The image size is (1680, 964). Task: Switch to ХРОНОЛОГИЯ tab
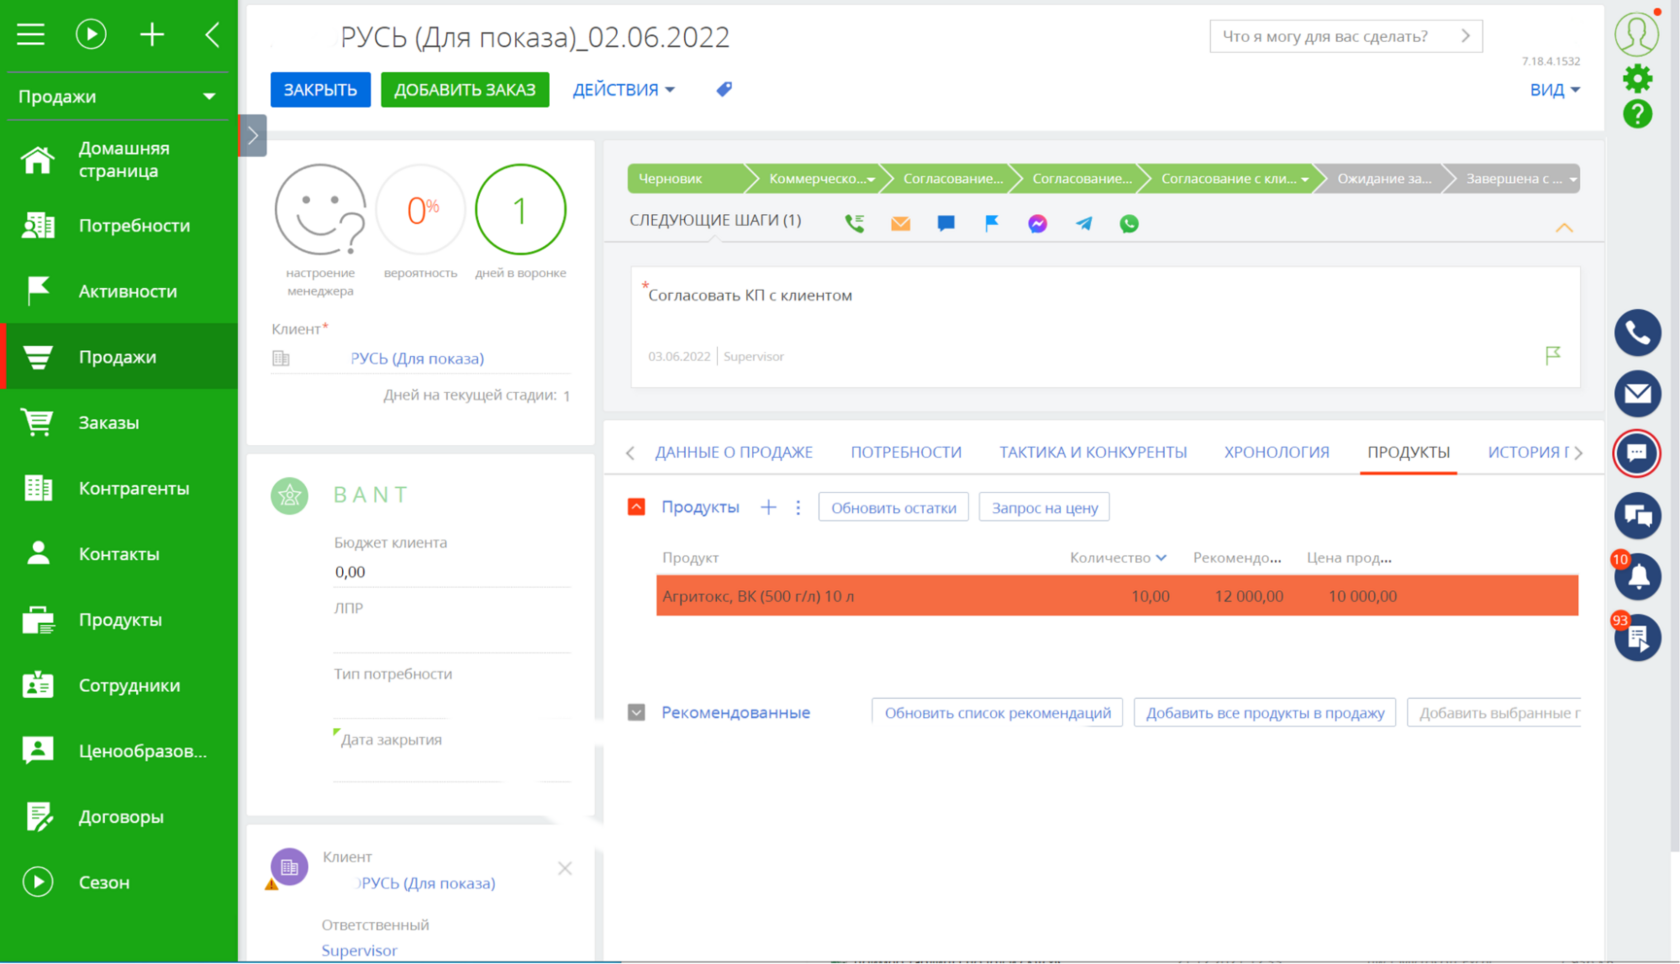1277,452
